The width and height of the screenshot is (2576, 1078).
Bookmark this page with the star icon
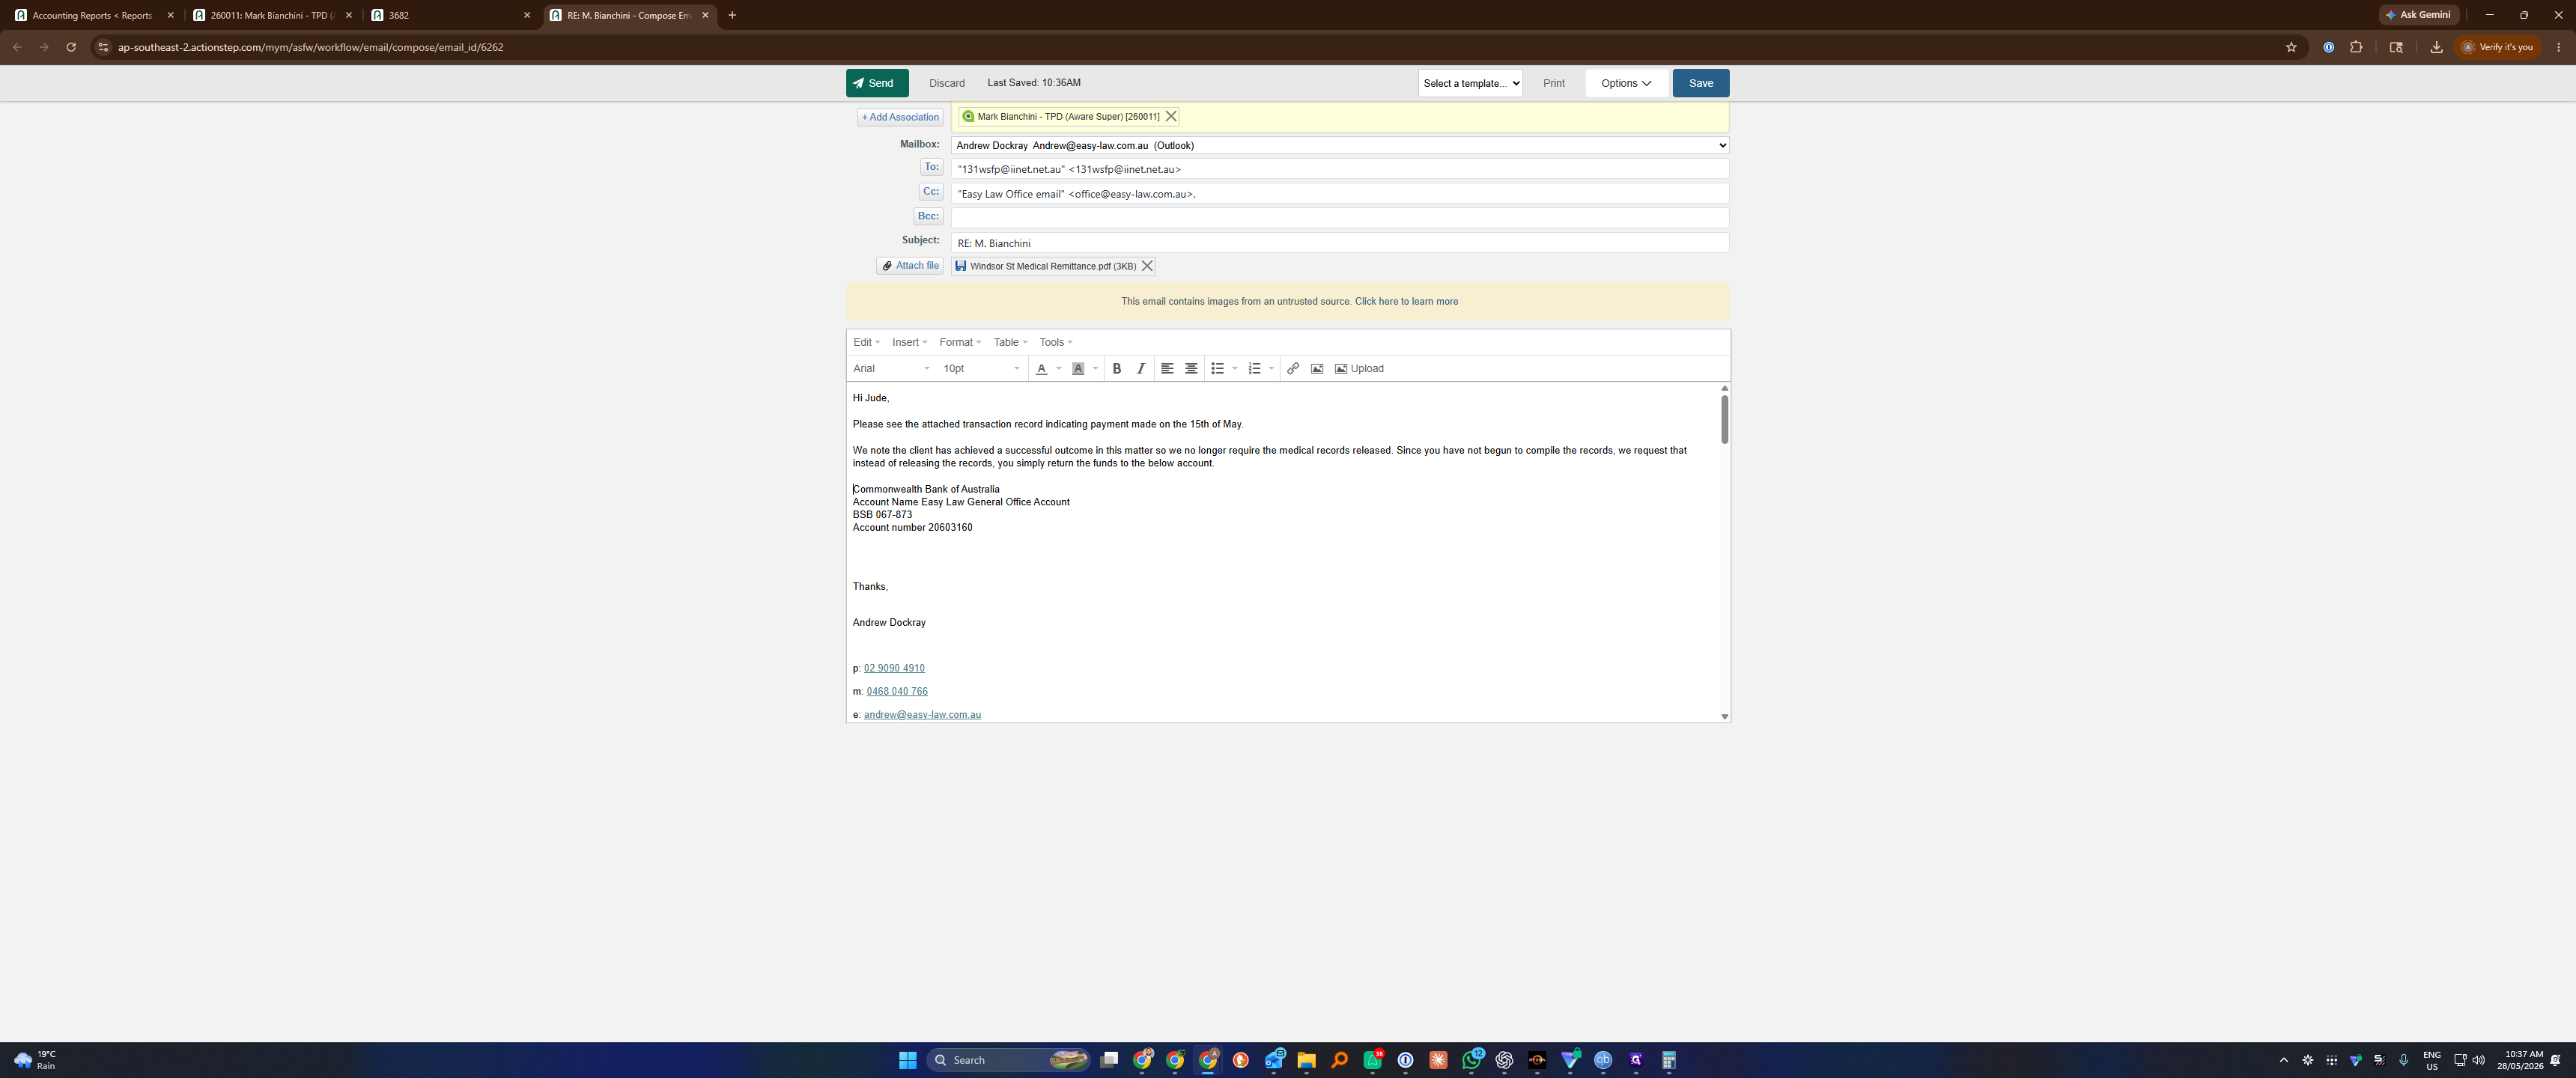point(2290,47)
